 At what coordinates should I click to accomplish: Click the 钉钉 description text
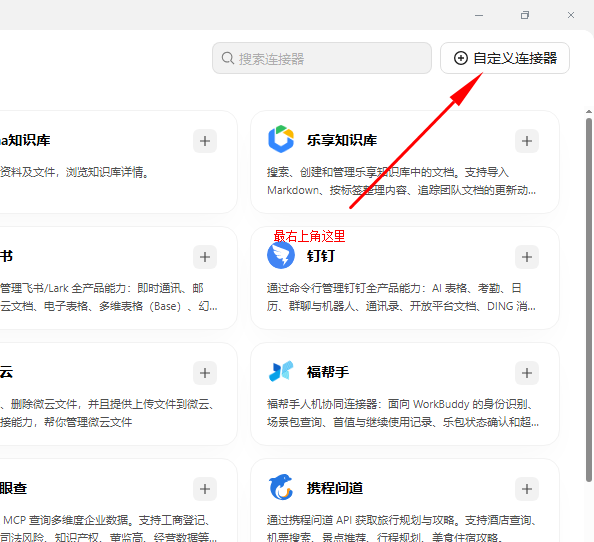tap(401, 297)
